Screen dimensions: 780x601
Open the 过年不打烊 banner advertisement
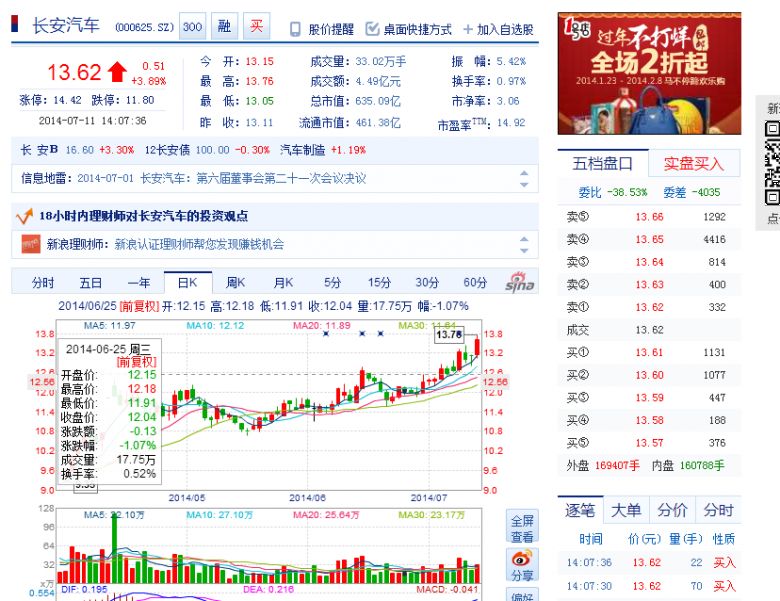[x=649, y=74]
